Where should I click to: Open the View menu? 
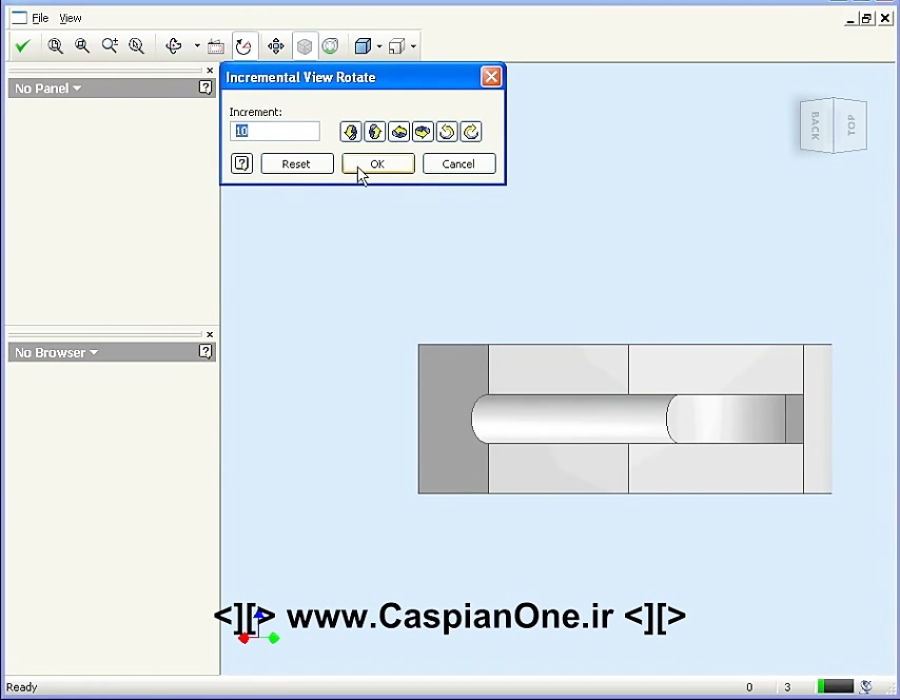[x=70, y=17]
